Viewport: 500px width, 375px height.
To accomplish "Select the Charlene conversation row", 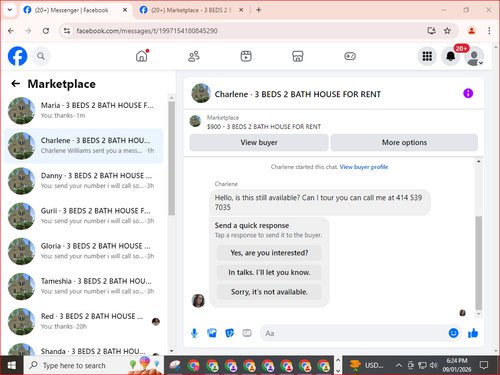I will [84, 146].
